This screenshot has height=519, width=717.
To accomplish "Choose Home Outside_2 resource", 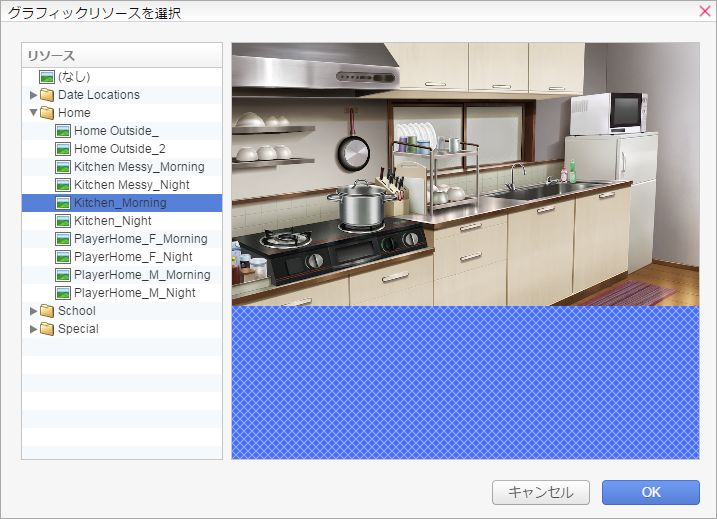I will 120,149.
